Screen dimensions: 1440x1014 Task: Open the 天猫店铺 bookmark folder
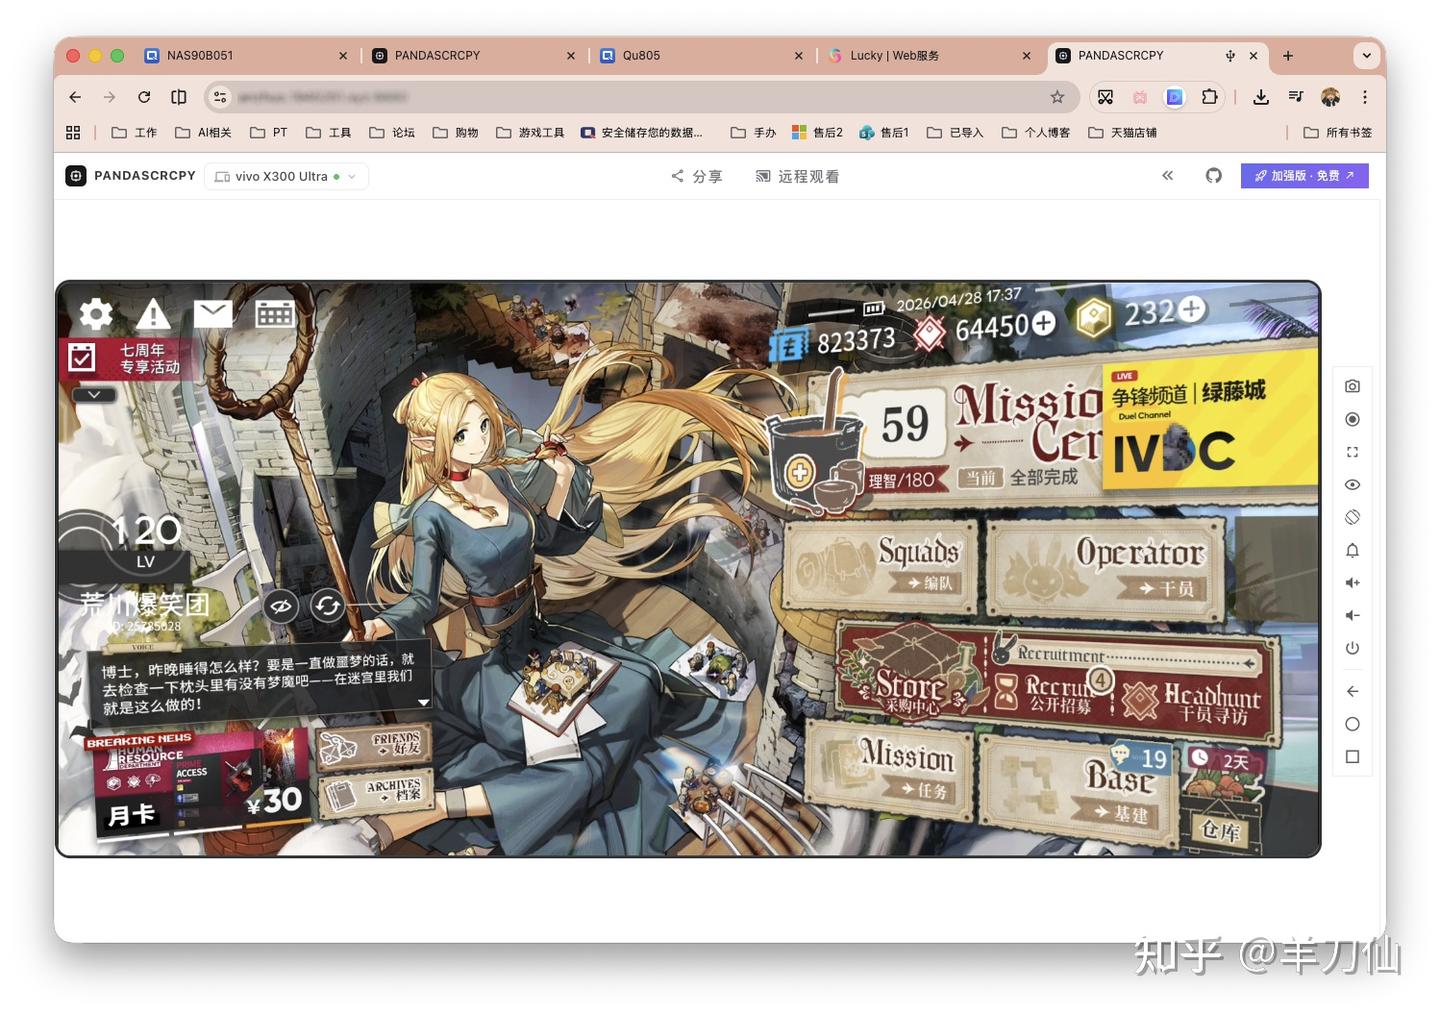click(1122, 132)
